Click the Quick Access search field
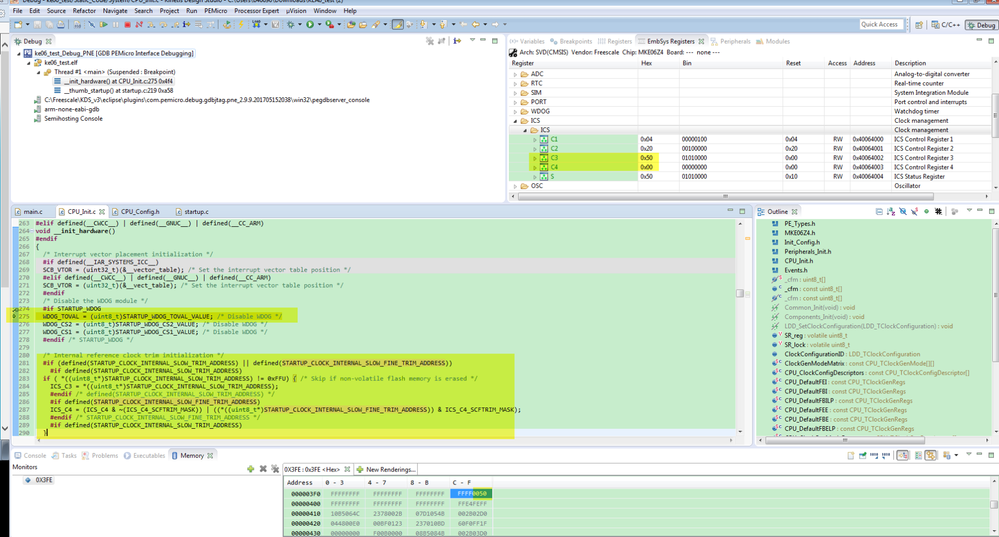Viewport: 999px width, 537px height. coord(880,24)
